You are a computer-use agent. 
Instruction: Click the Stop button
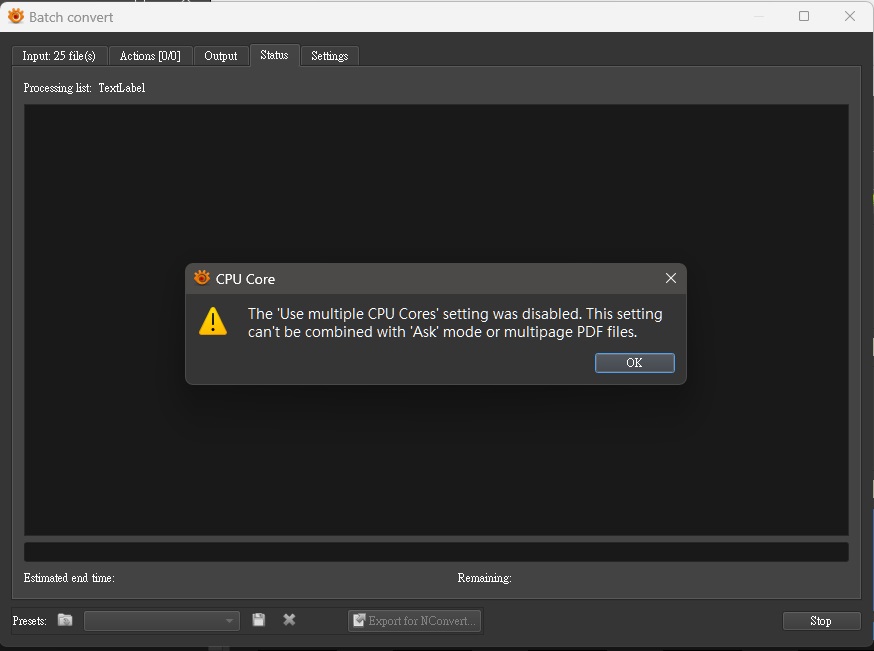click(821, 621)
